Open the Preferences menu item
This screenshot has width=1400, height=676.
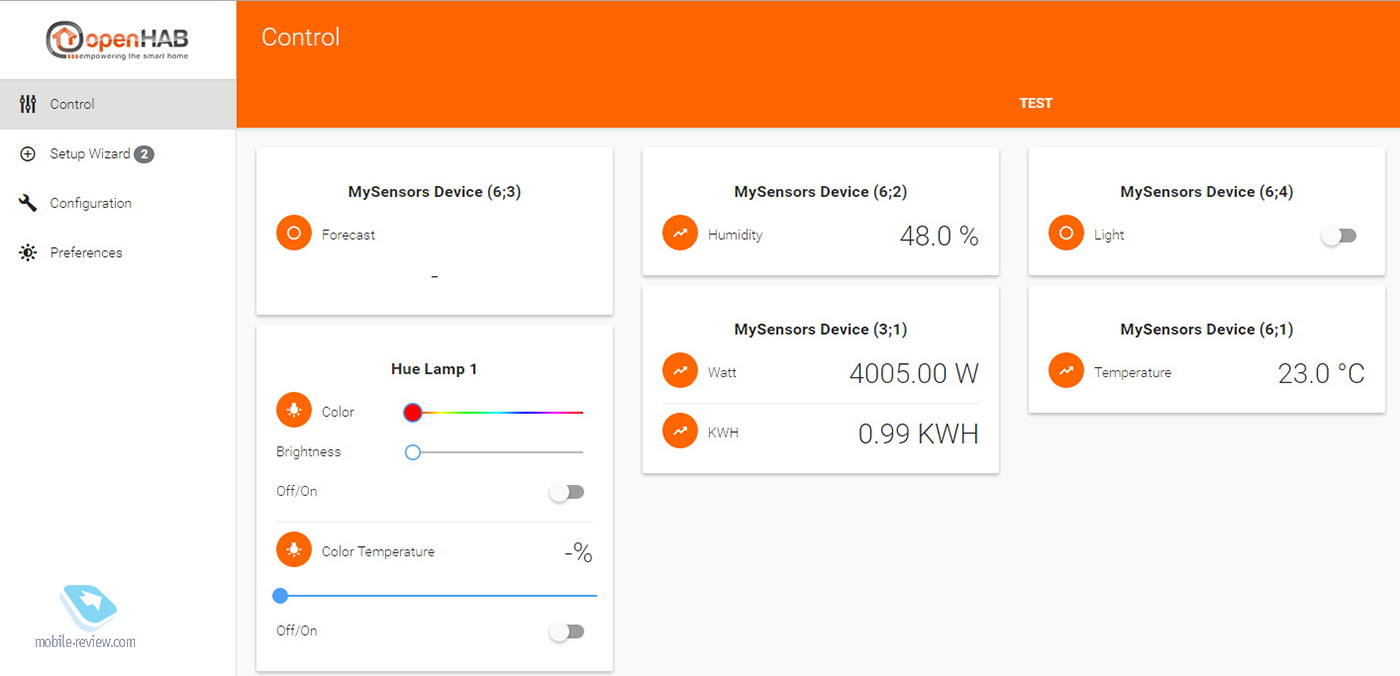click(118, 253)
